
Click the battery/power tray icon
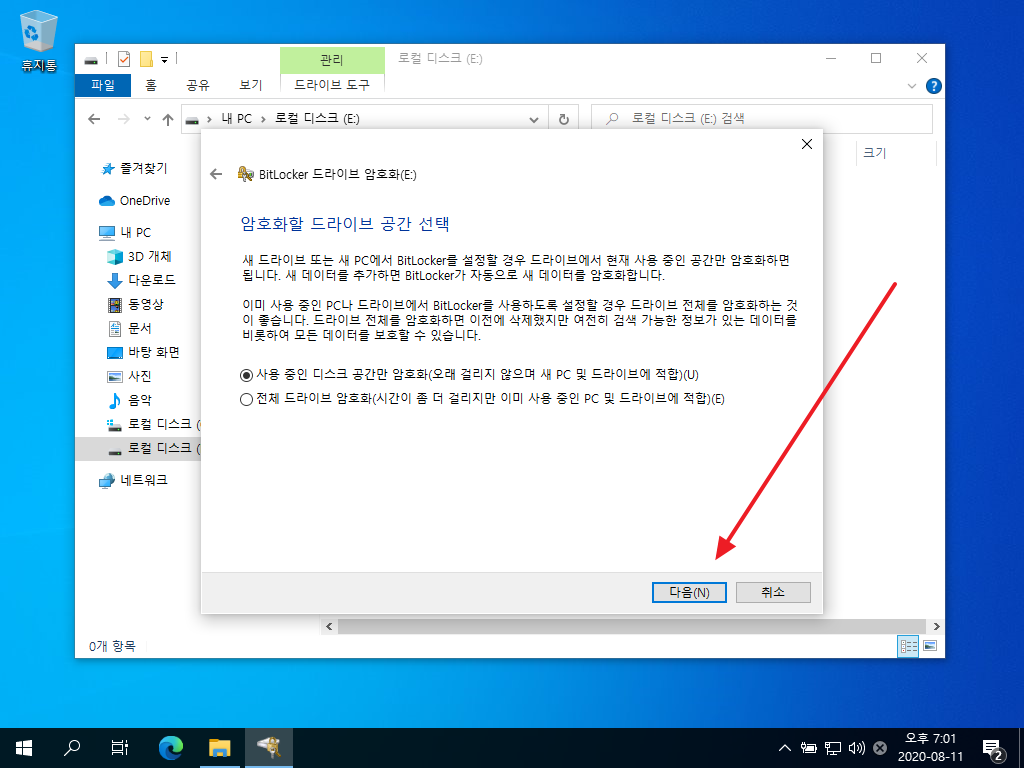pos(809,748)
